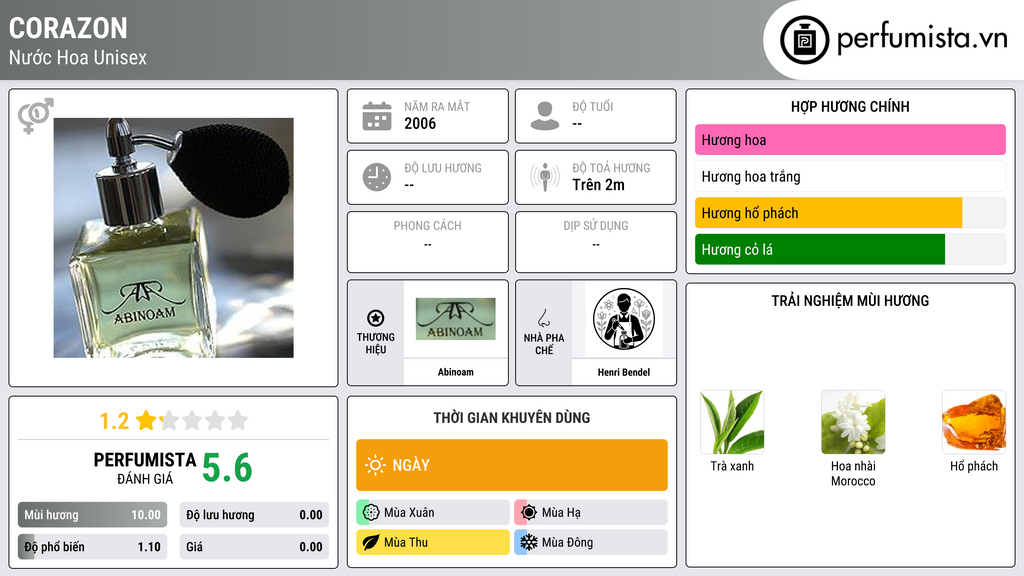Click the clock icon beside Độ lưu hương
Screen dimensions: 1024x576
[x=377, y=177]
